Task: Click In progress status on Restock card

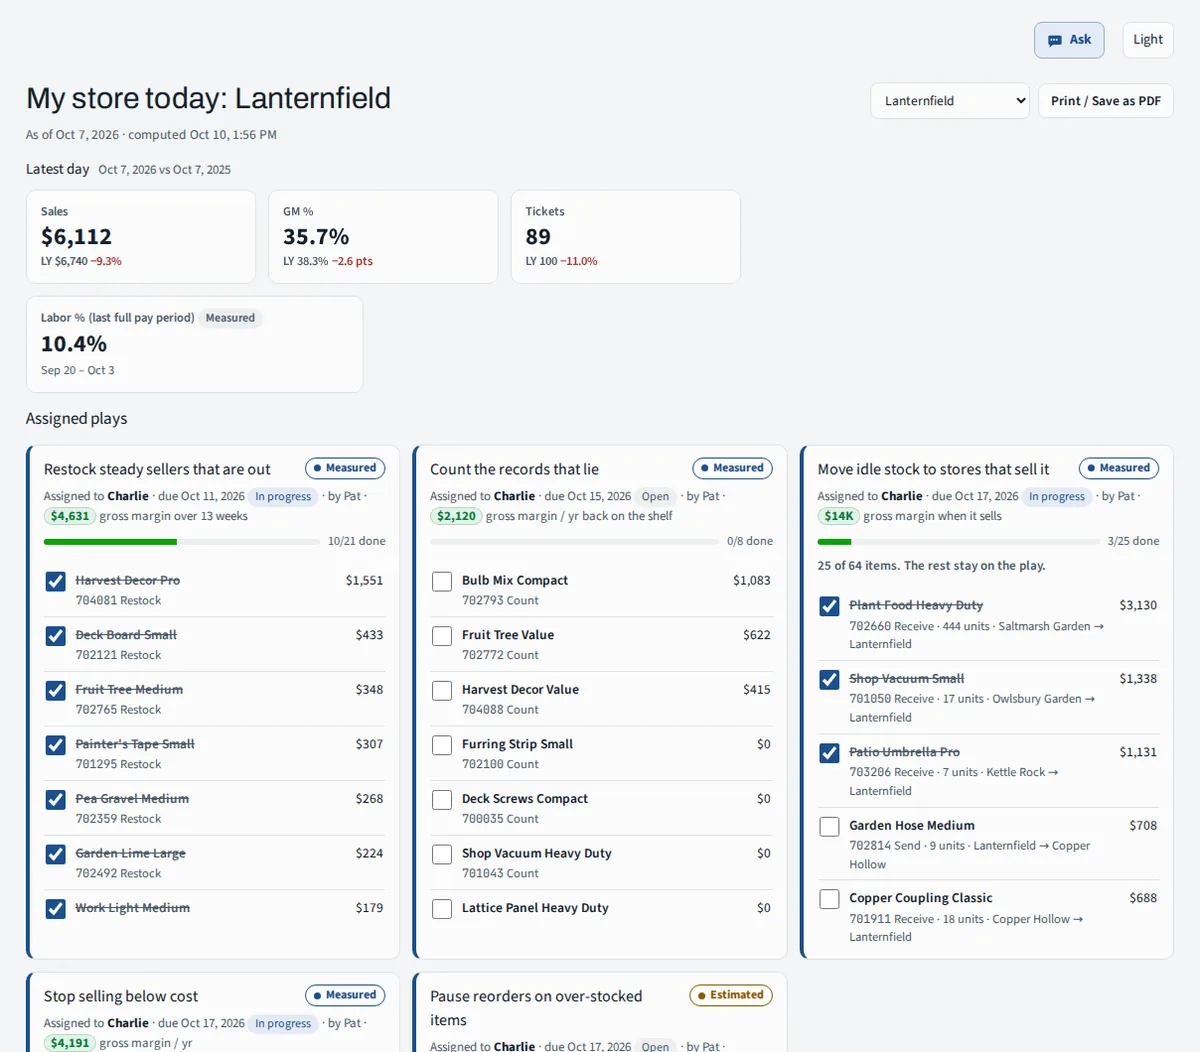Action: tap(283, 497)
